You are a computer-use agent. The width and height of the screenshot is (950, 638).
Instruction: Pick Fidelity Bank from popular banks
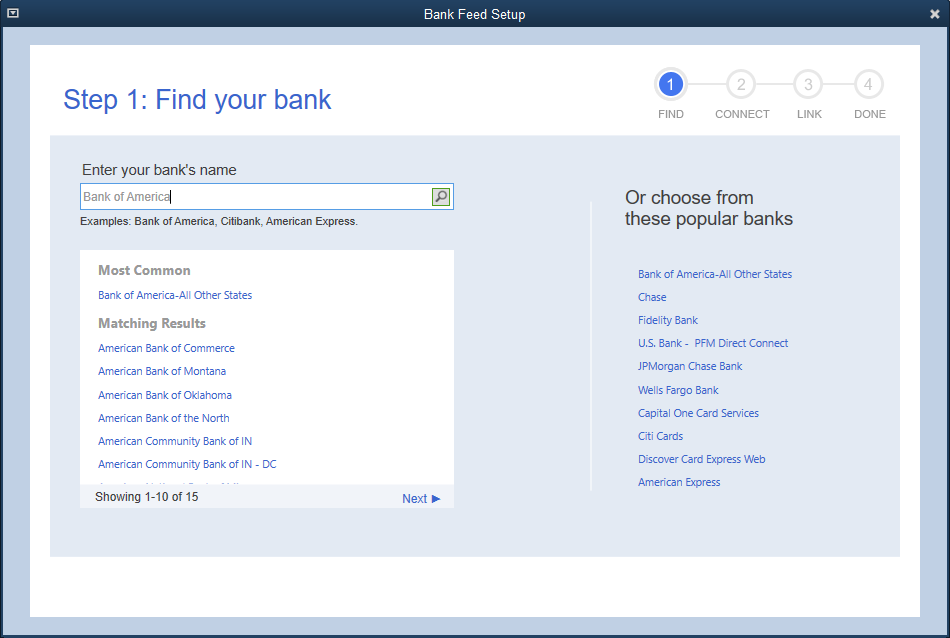(668, 321)
